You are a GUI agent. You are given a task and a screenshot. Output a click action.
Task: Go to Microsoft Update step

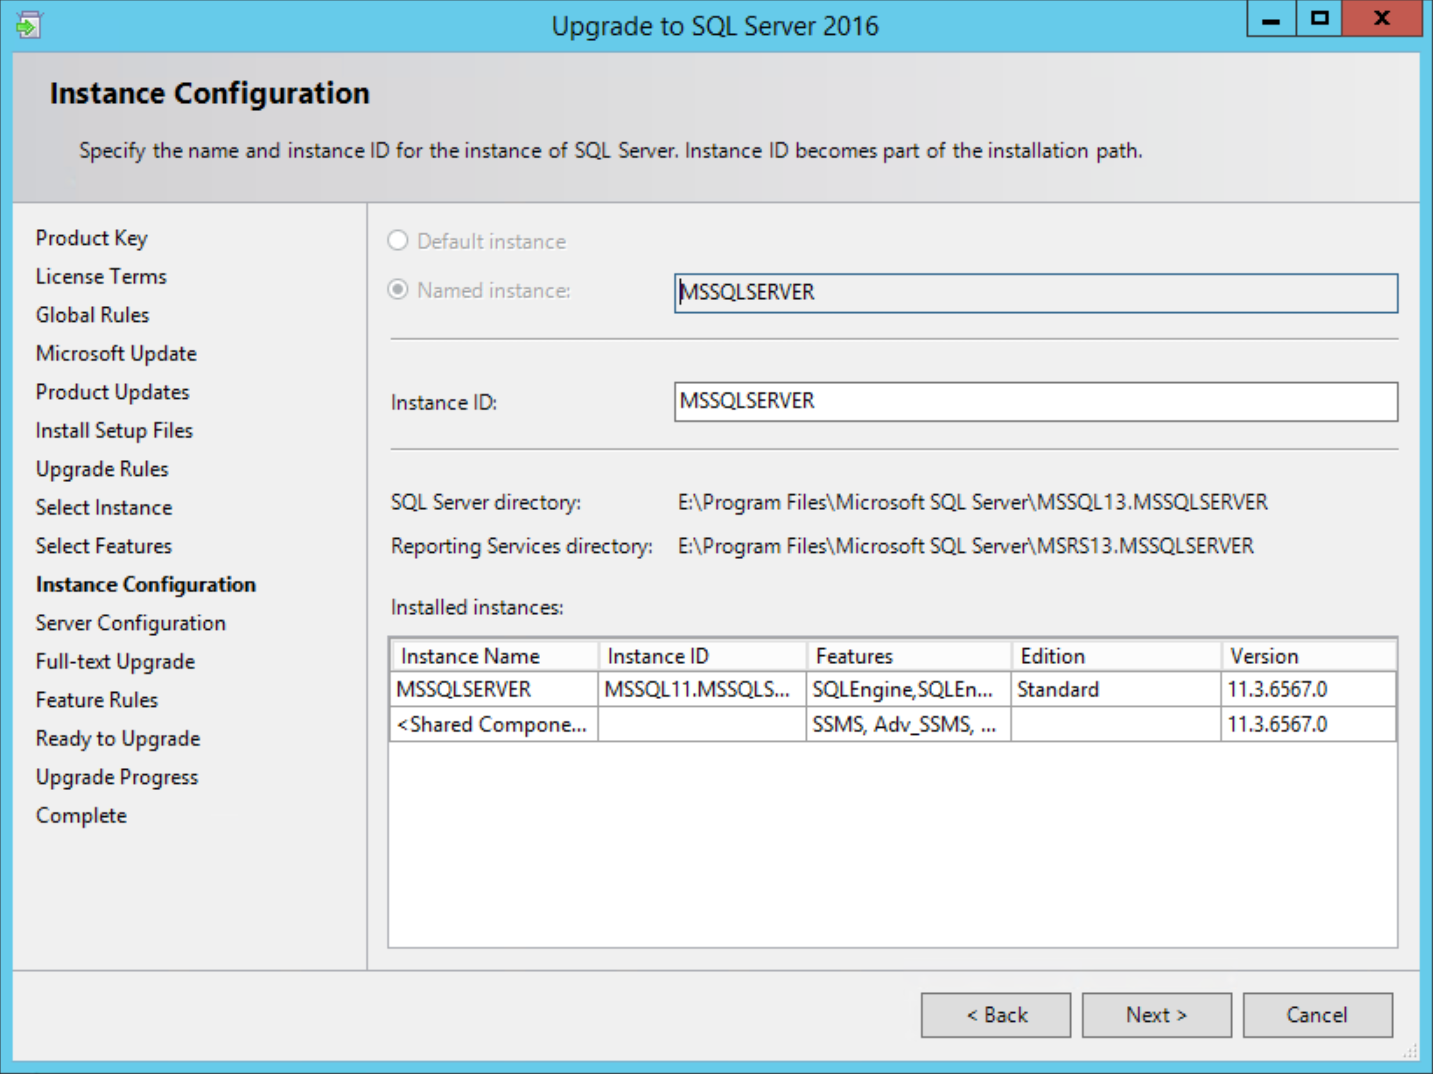point(116,353)
